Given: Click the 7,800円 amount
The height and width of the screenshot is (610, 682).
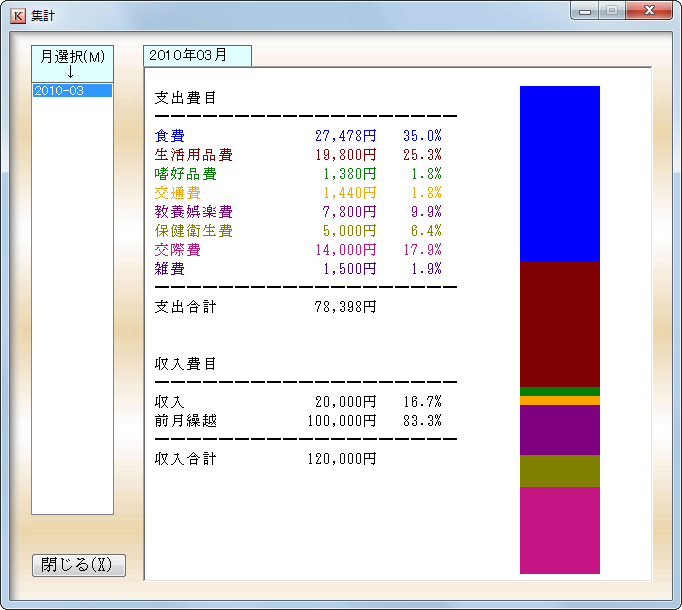Looking at the screenshot, I should pos(350,212).
